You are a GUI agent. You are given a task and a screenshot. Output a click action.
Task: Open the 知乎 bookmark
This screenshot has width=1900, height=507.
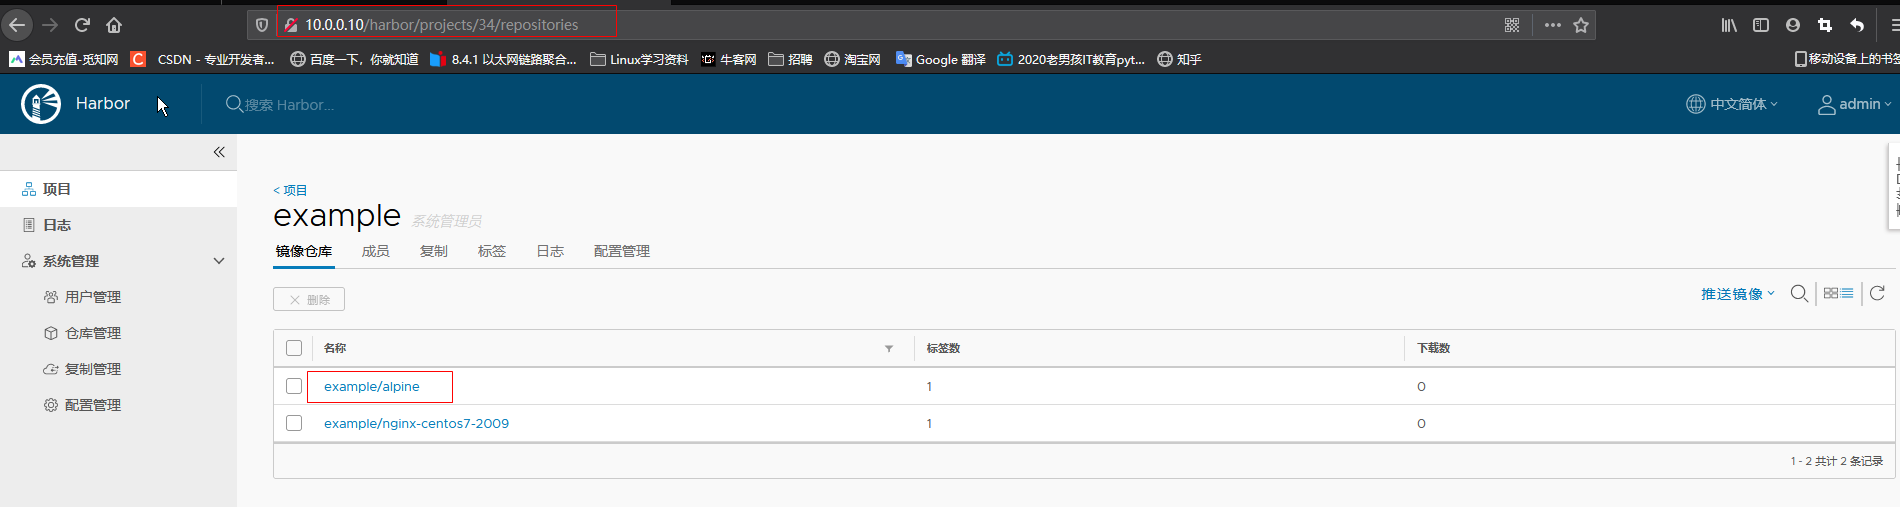(x=1179, y=60)
